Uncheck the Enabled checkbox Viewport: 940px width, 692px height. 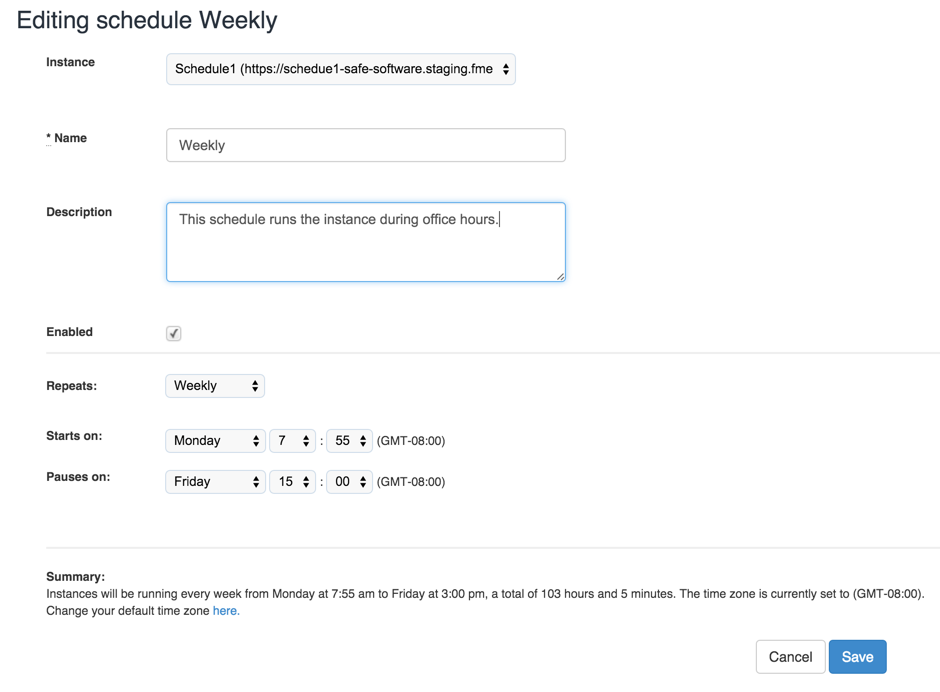coord(174,333)
